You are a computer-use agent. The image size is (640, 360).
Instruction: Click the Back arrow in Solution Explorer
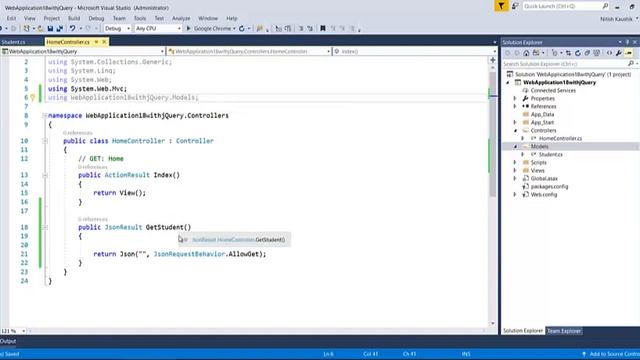[x=507, y=53]
